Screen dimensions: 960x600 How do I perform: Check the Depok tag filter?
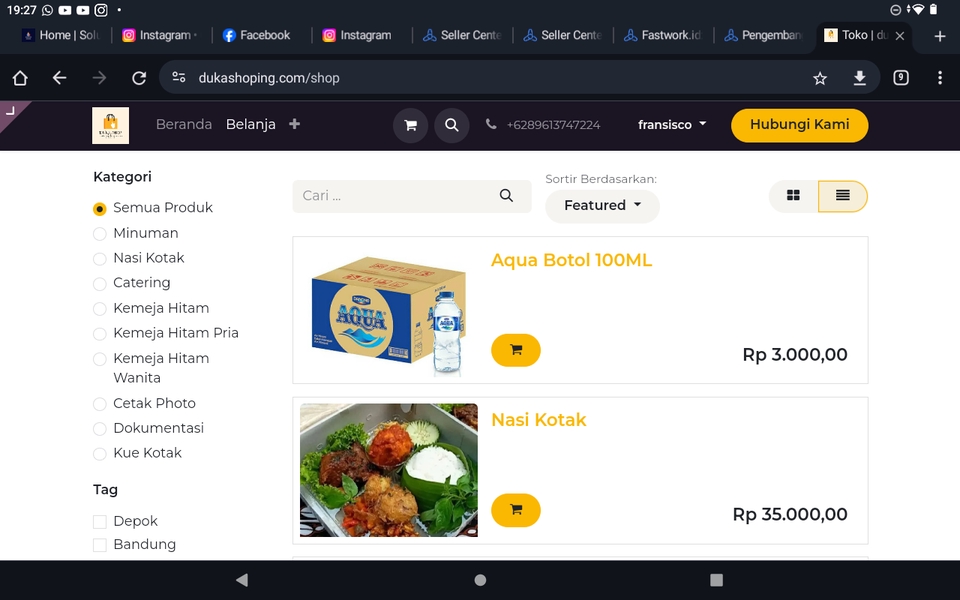[x=100, y=521]
